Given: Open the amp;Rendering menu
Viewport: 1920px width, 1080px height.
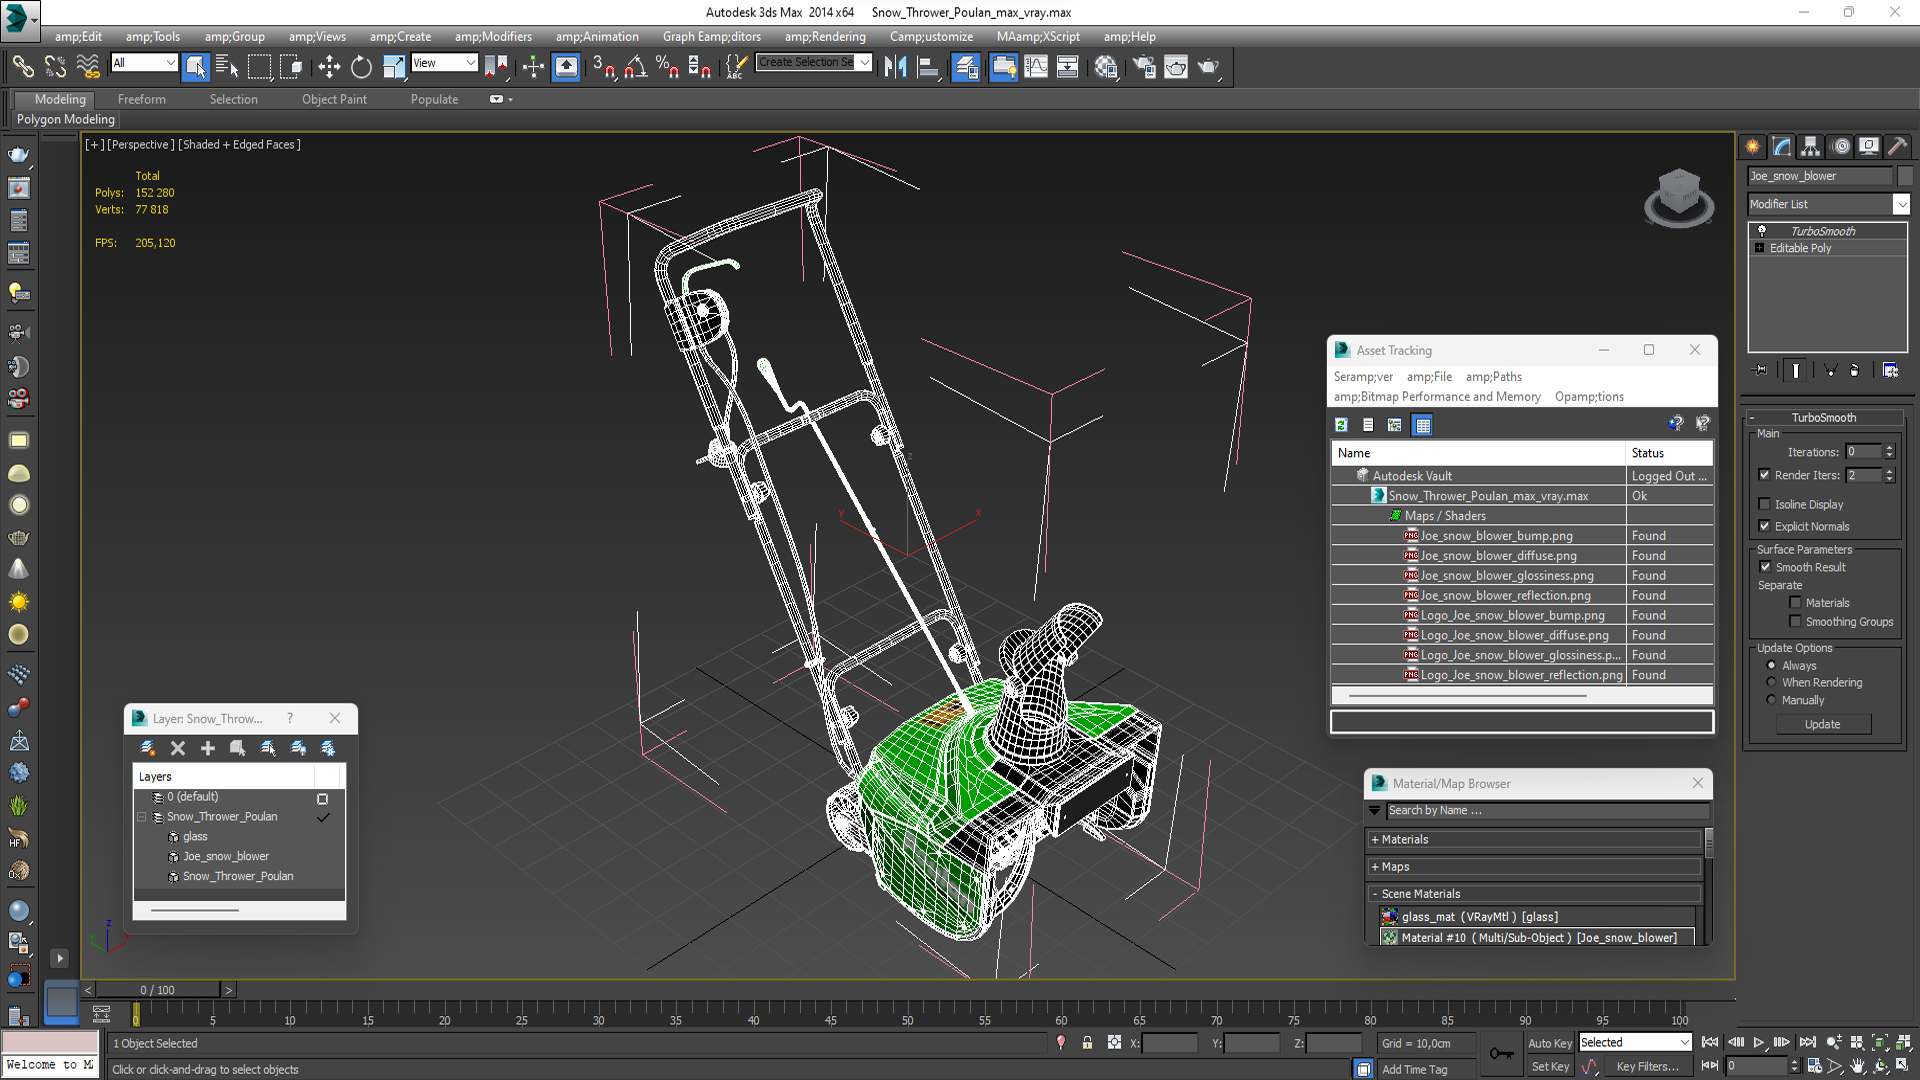Looking at the screenshot, I should pyautogui.click(x=824, y=36).
